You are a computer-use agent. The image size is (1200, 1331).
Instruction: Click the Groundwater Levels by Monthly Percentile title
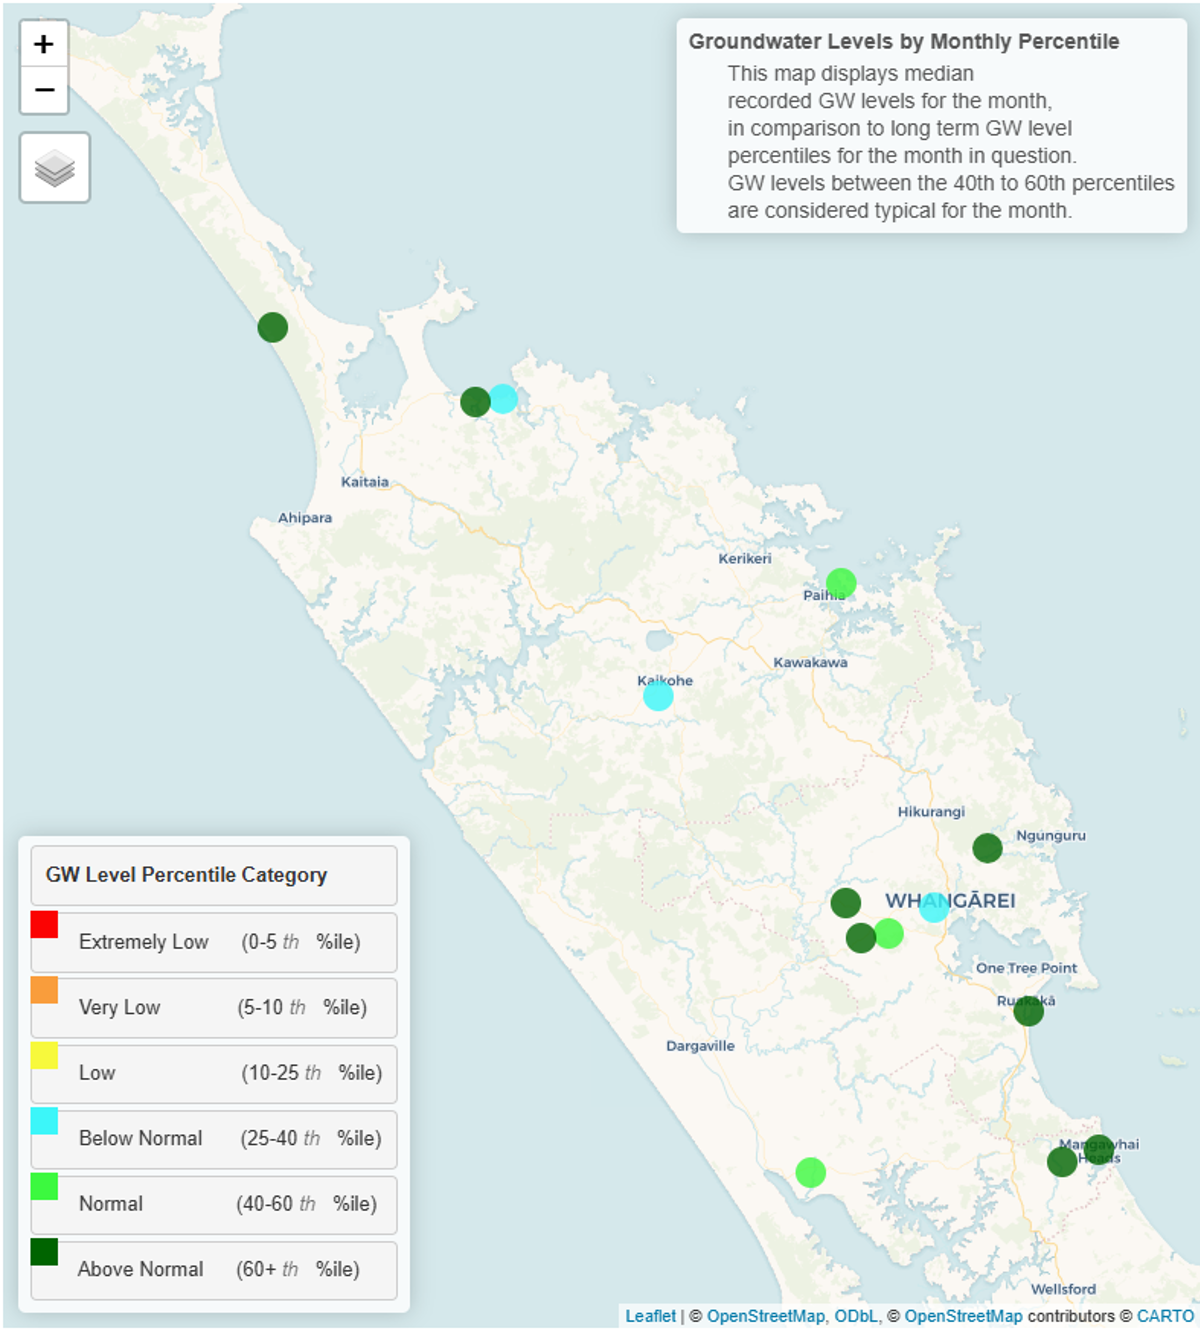tap(903, 42)
